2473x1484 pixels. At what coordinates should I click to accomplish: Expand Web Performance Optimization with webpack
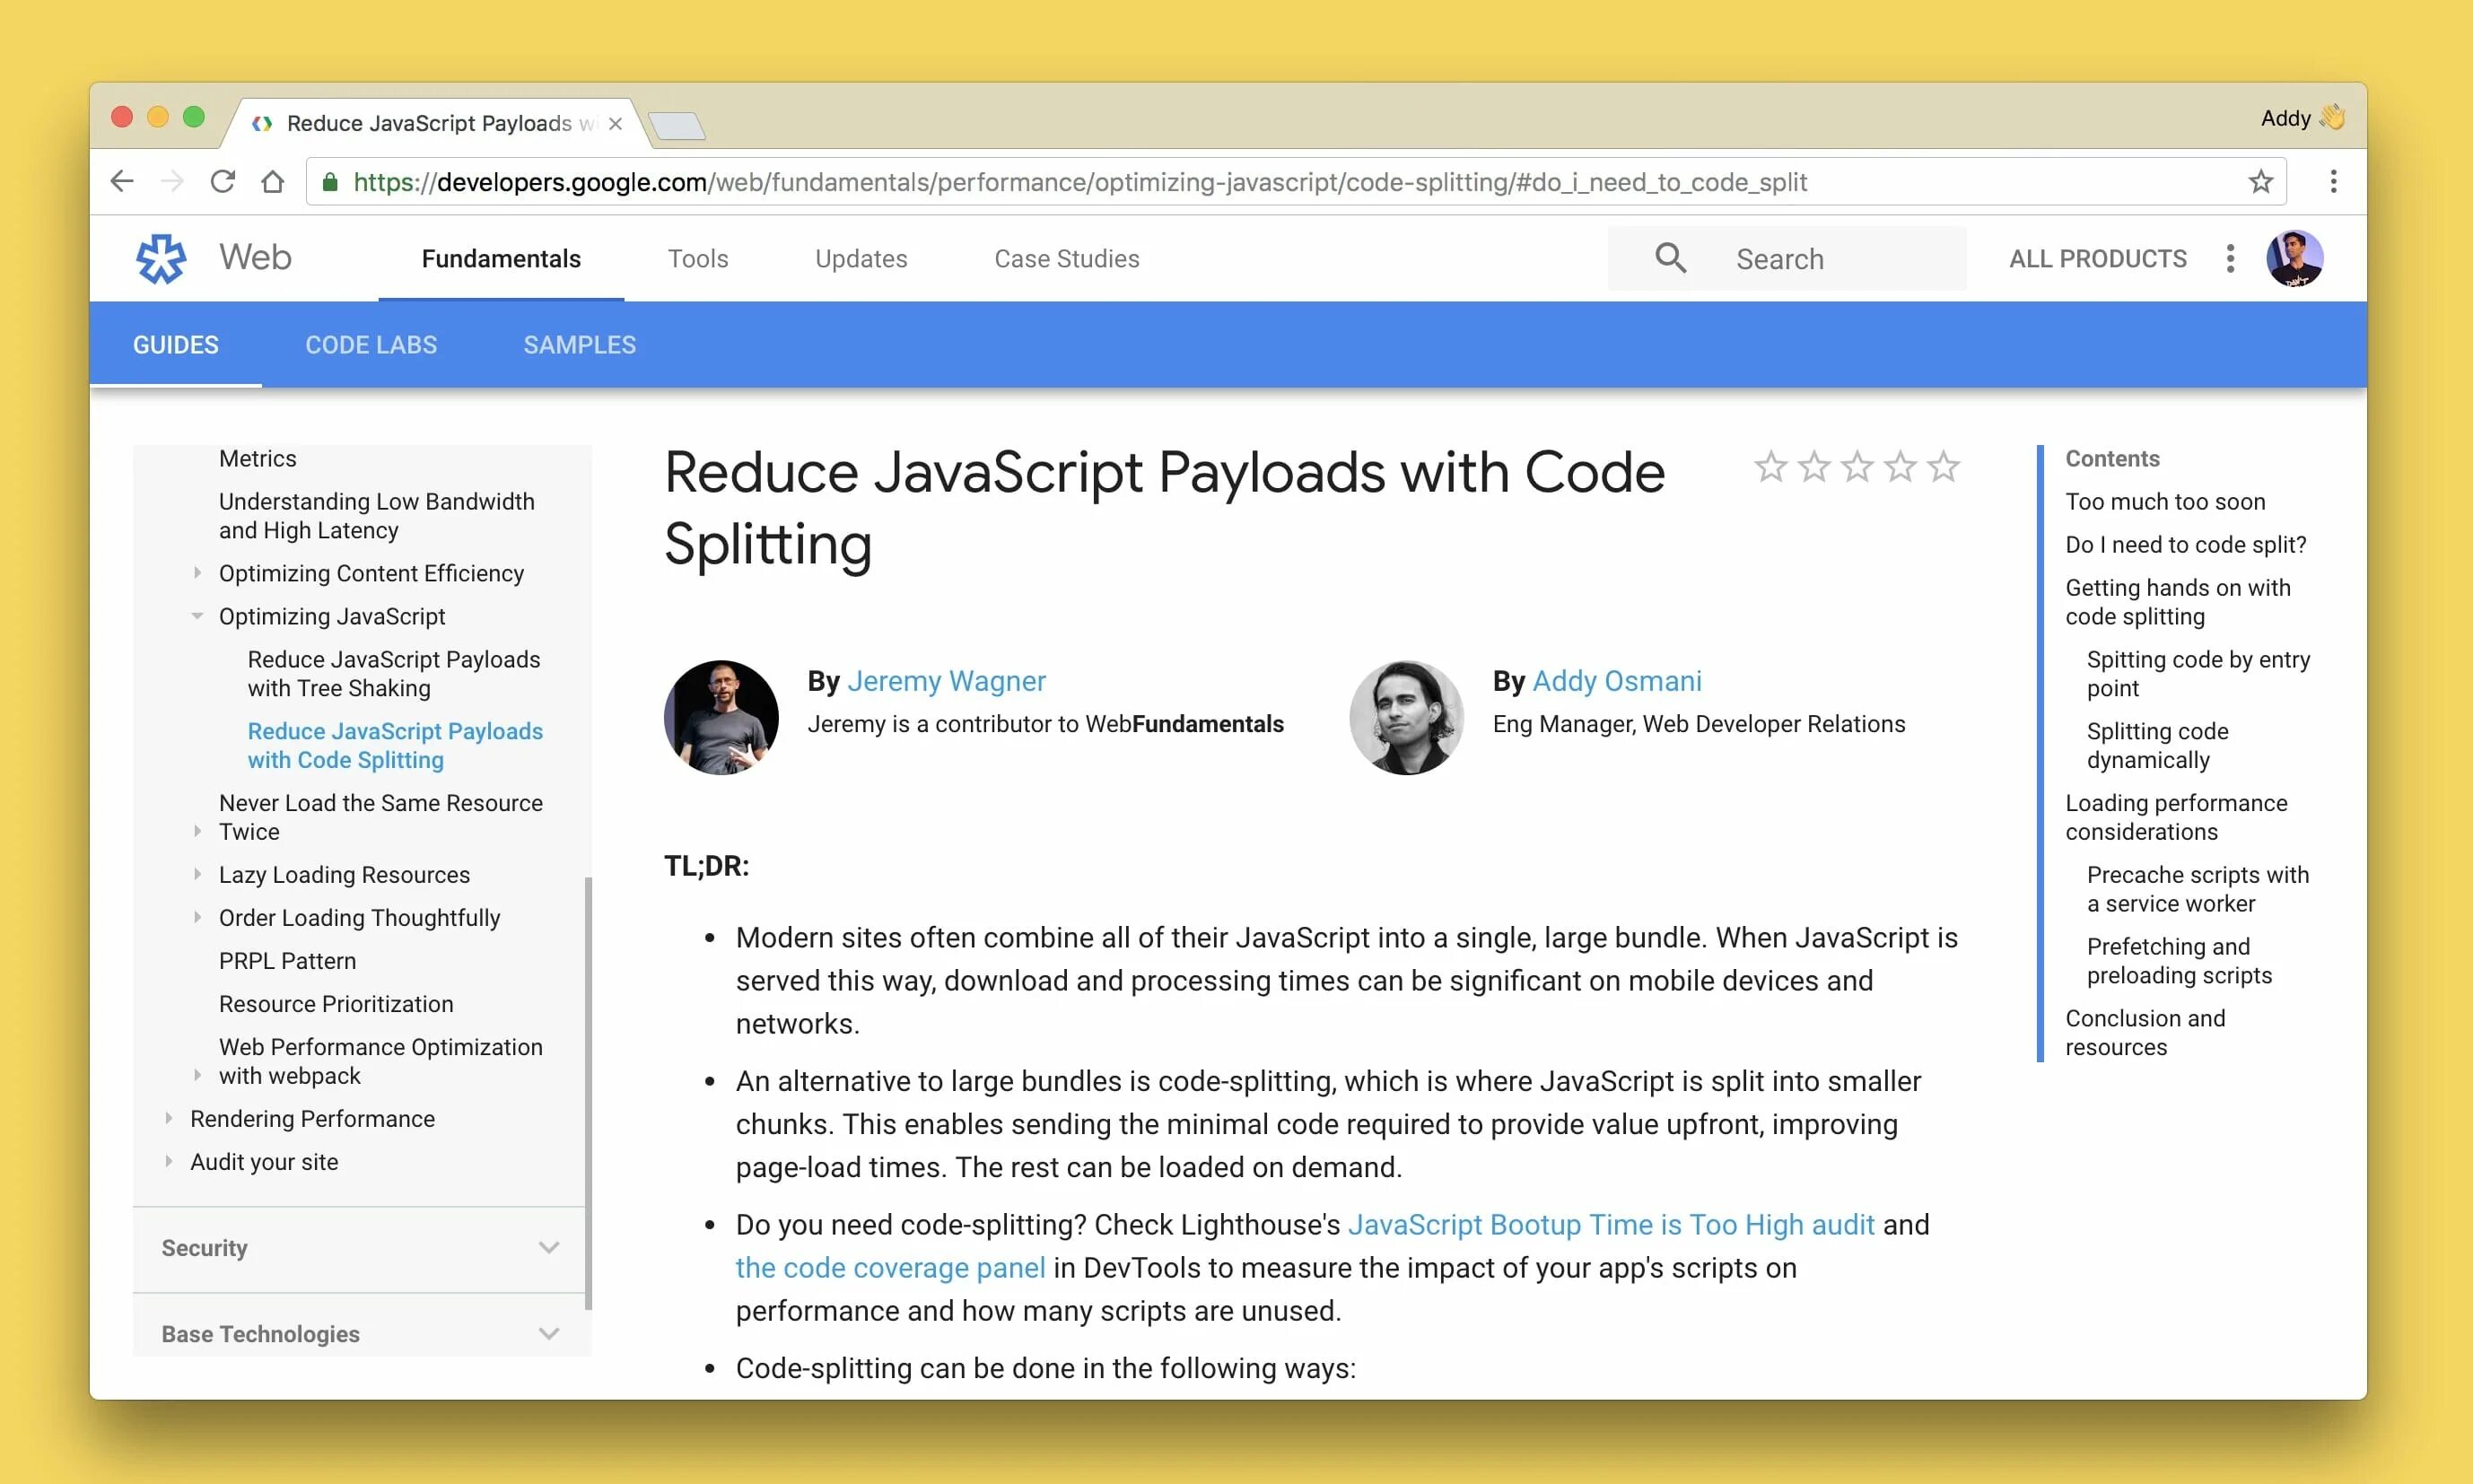tap(197, 1075)
